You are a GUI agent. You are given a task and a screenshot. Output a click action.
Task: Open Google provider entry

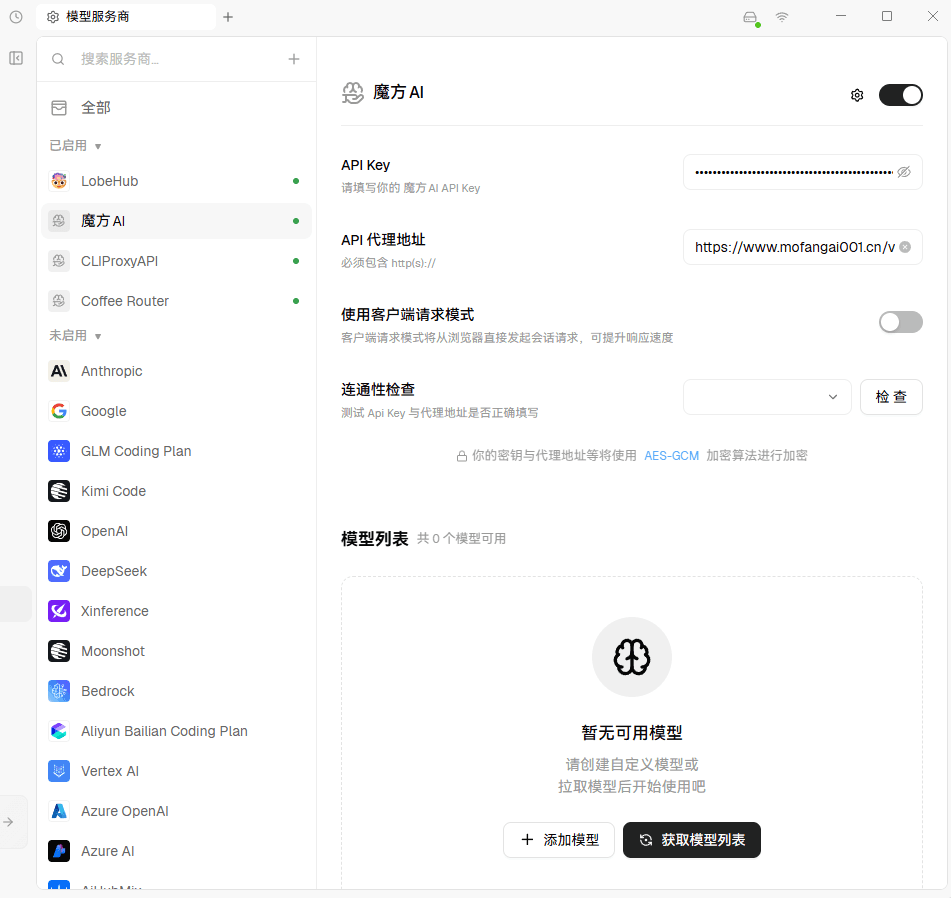click(176, 411)
